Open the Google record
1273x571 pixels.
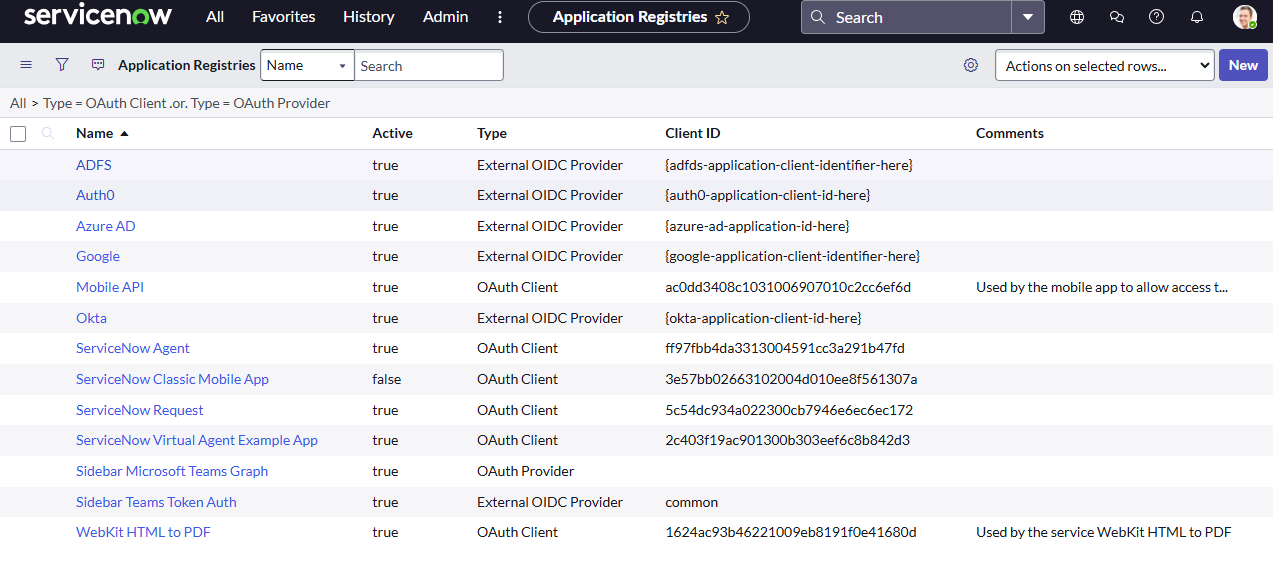click(98, 256)
